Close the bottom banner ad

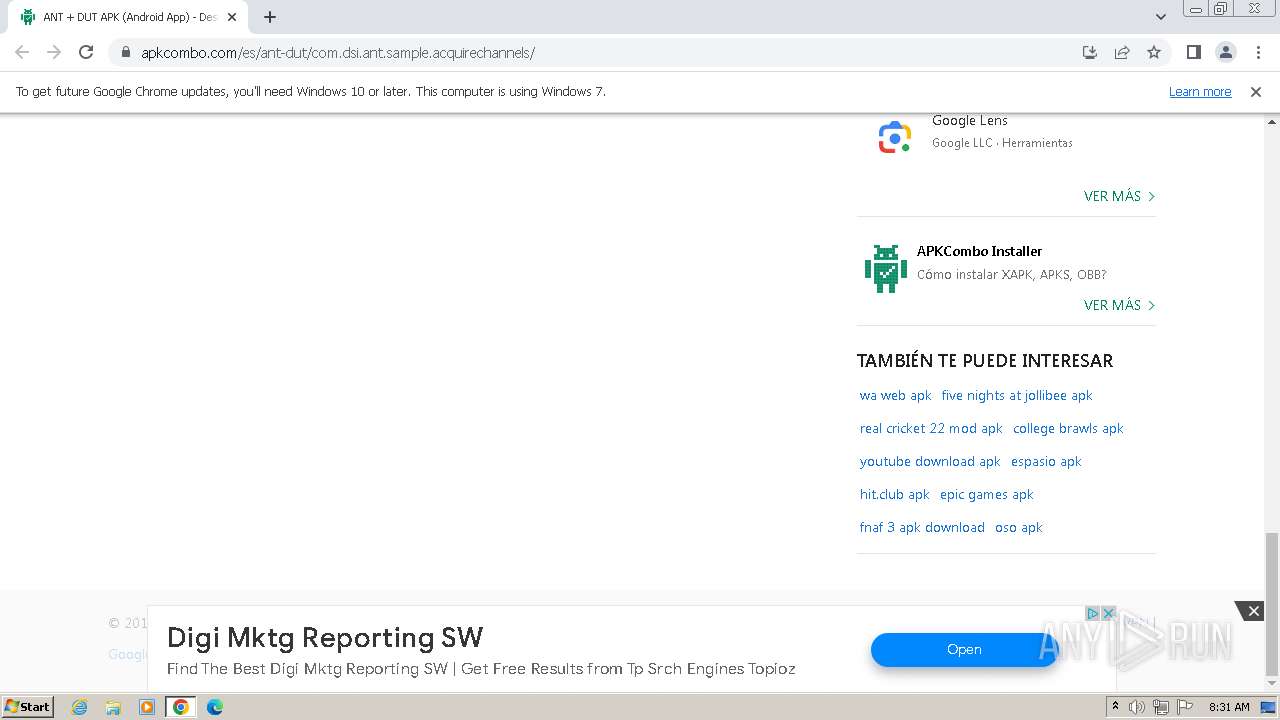[1254, 611]
